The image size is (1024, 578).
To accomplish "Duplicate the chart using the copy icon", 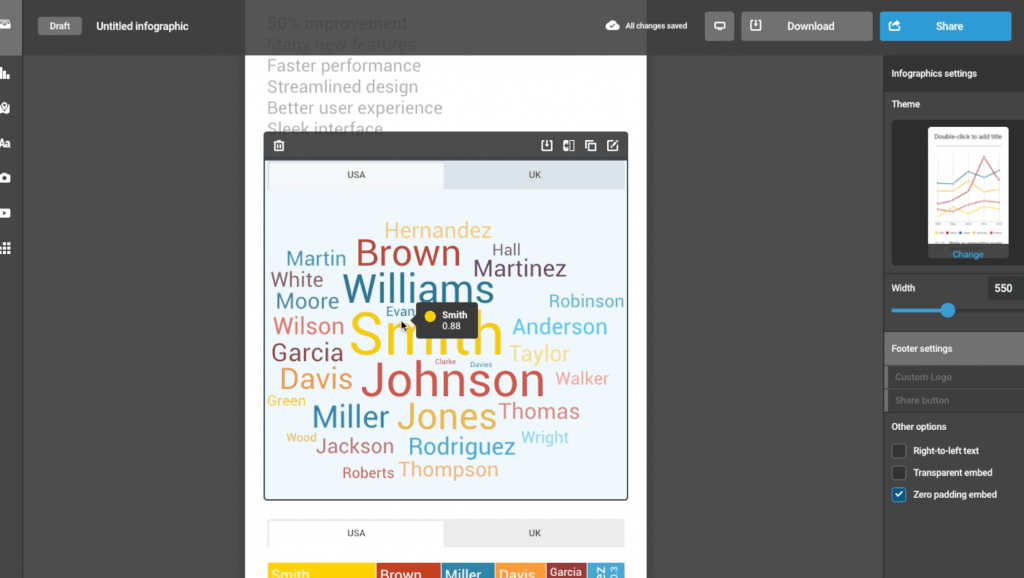I will tap(590, 145).
